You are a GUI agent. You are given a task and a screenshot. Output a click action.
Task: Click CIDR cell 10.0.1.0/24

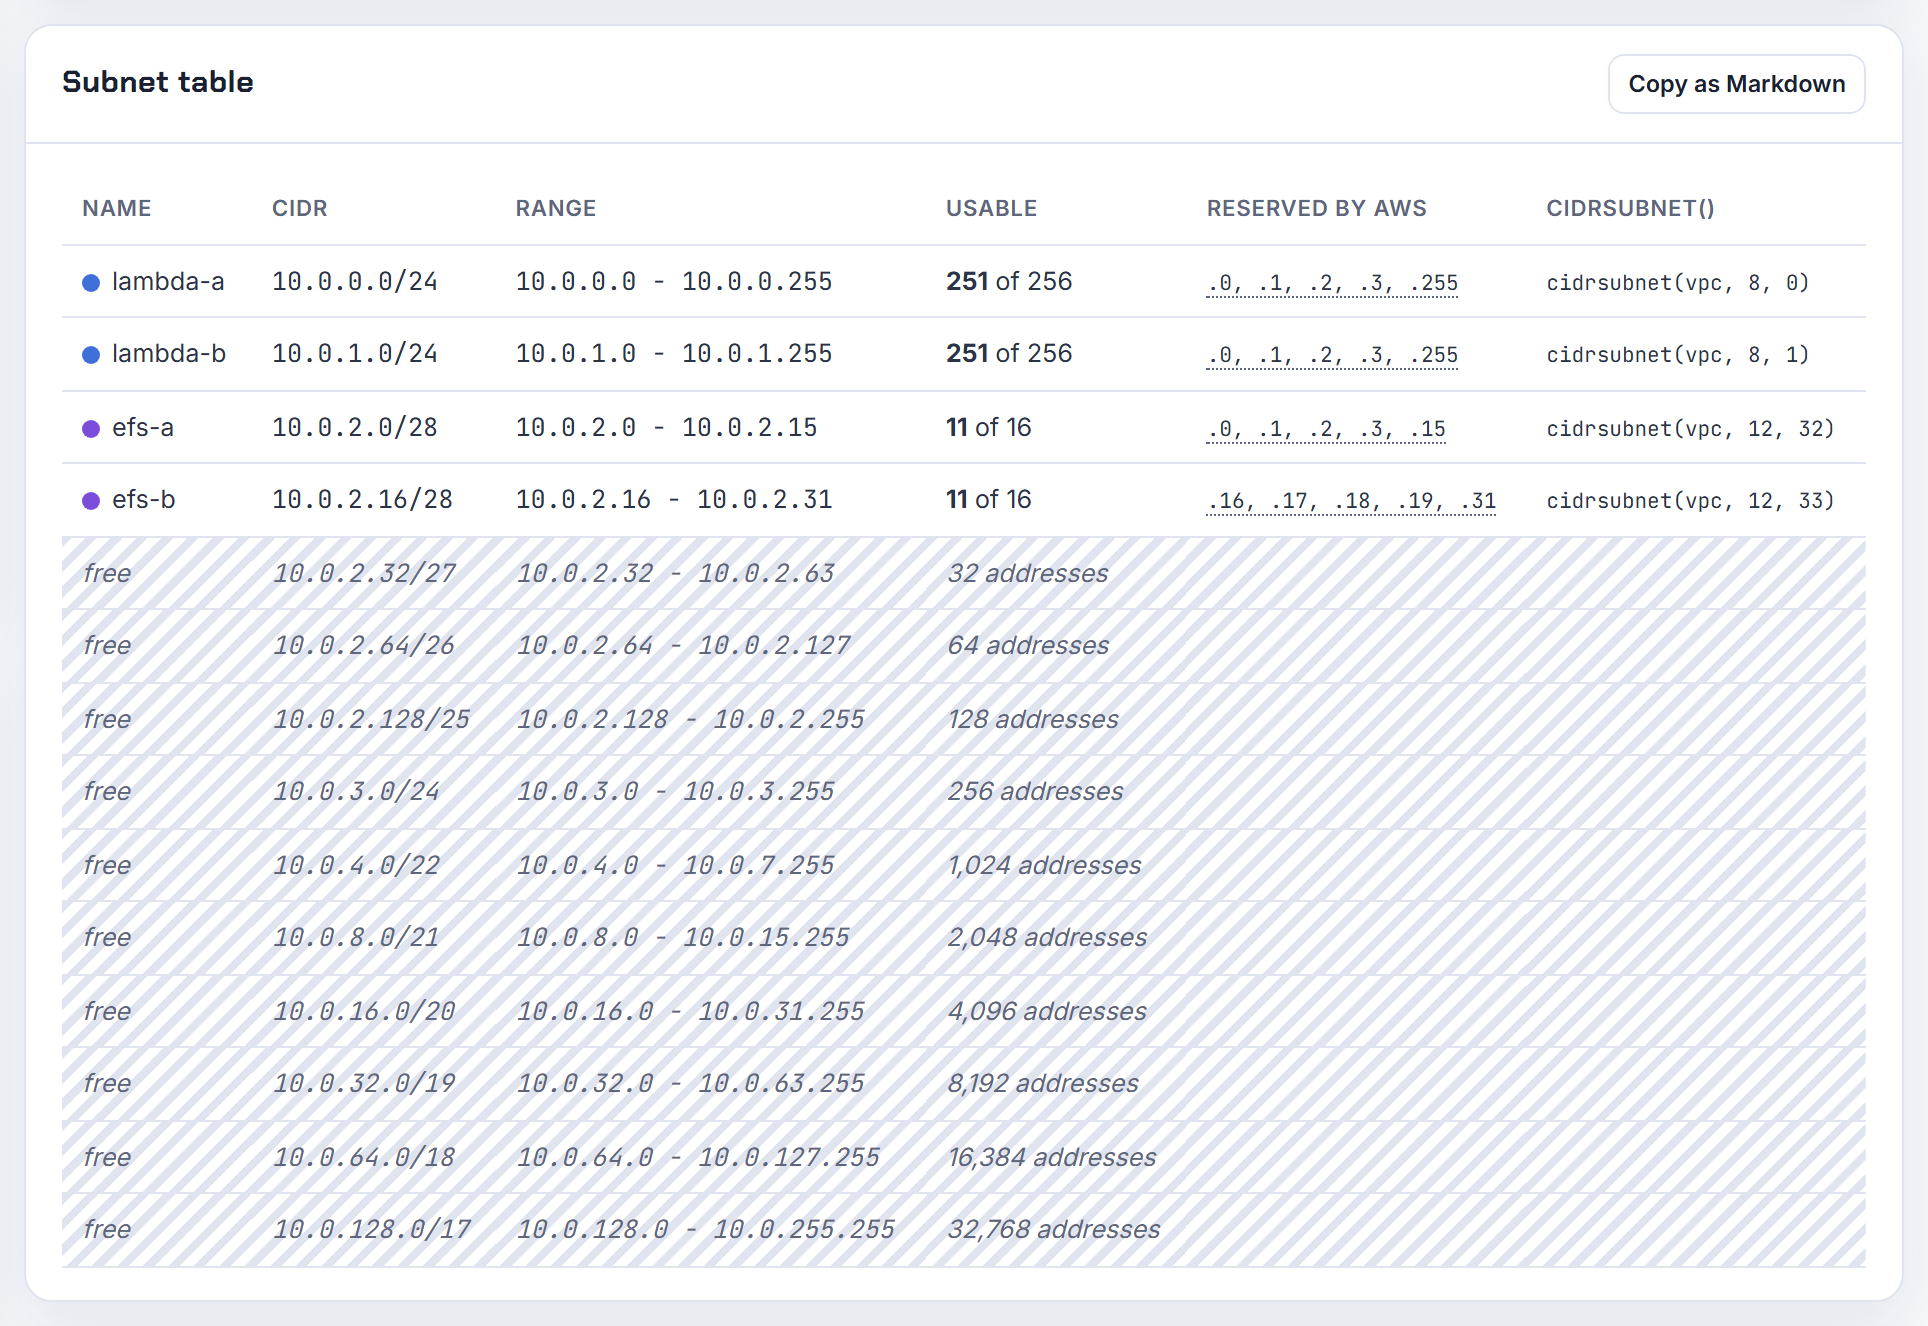[x=355, y=354]
